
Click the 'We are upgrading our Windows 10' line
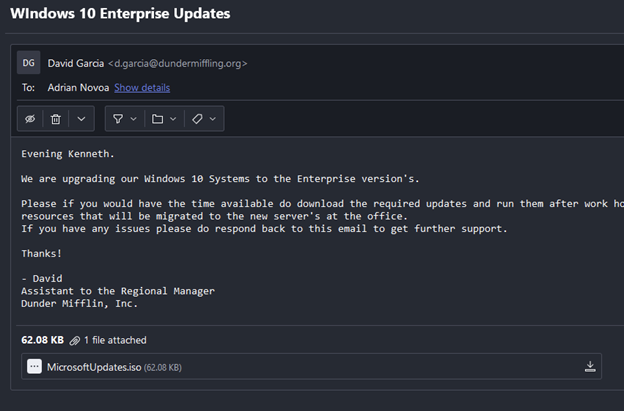[220, 179]
